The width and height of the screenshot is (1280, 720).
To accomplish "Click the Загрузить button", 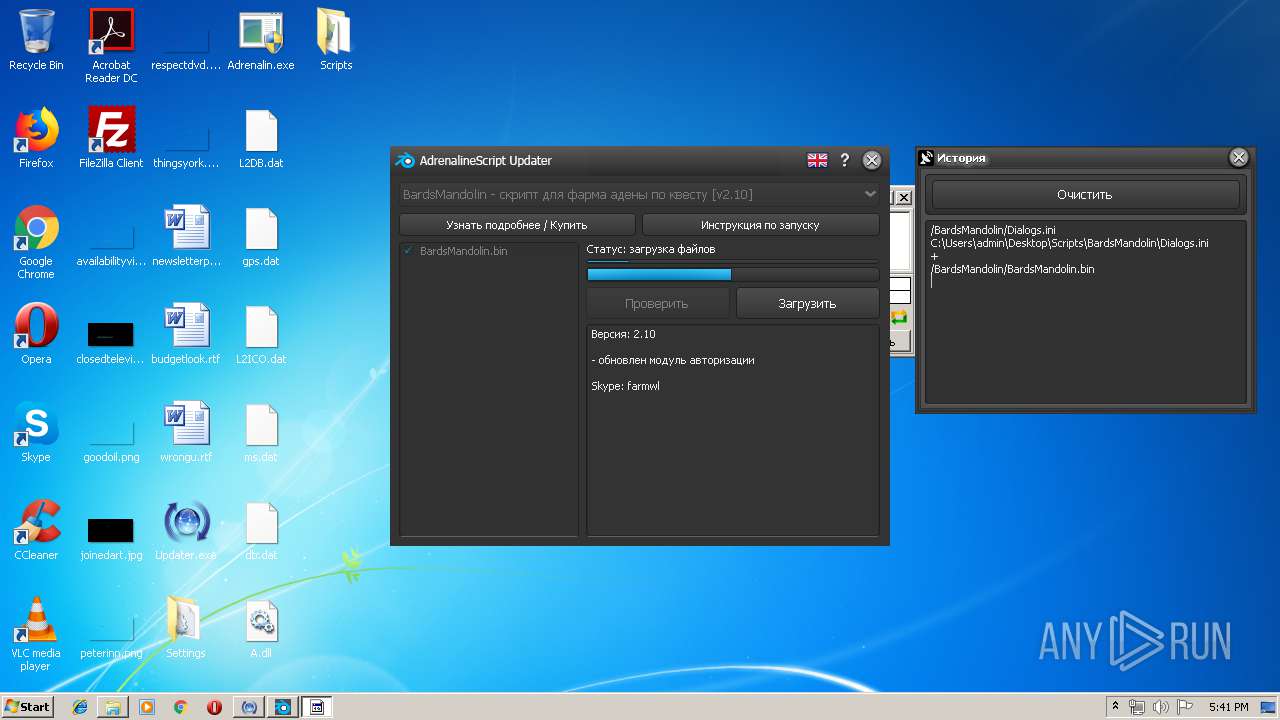I will click(x=807, y=303).
